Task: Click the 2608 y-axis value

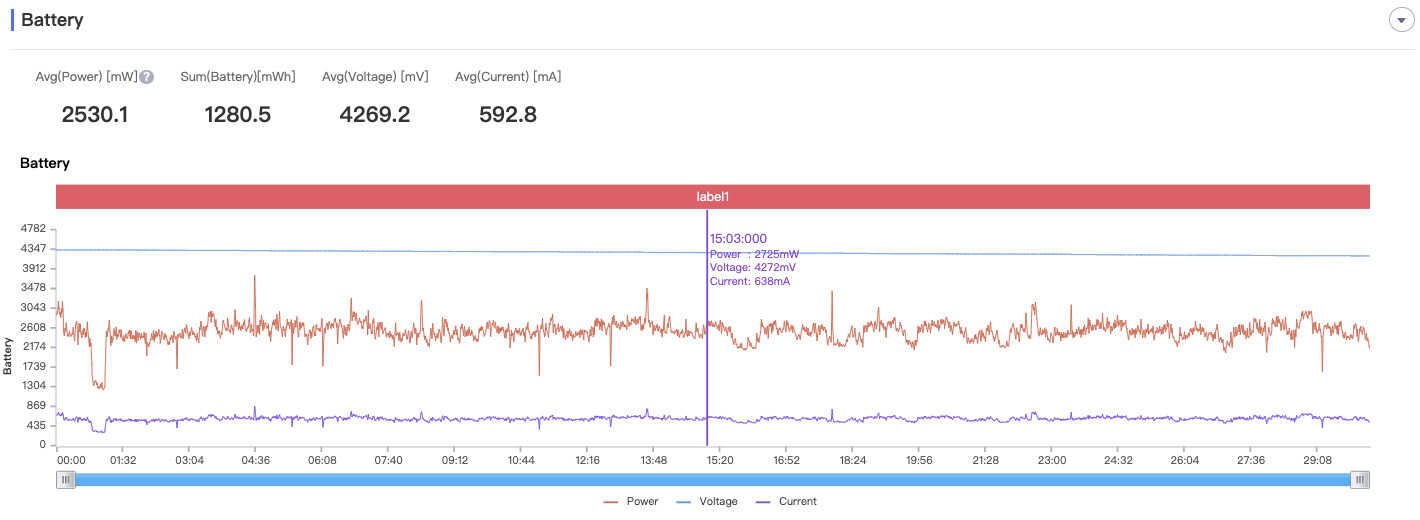Action: pyautogui.click(x=32, y=327)
